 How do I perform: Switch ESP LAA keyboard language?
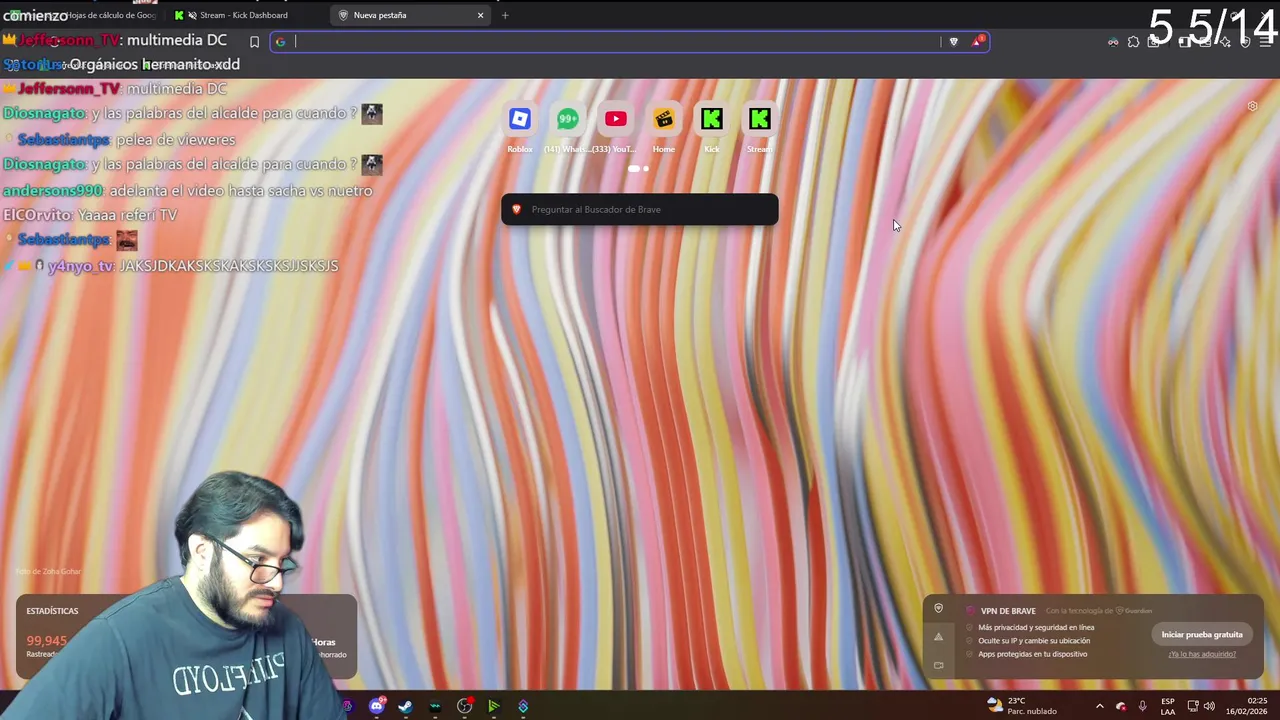[x=1168, y=706]
